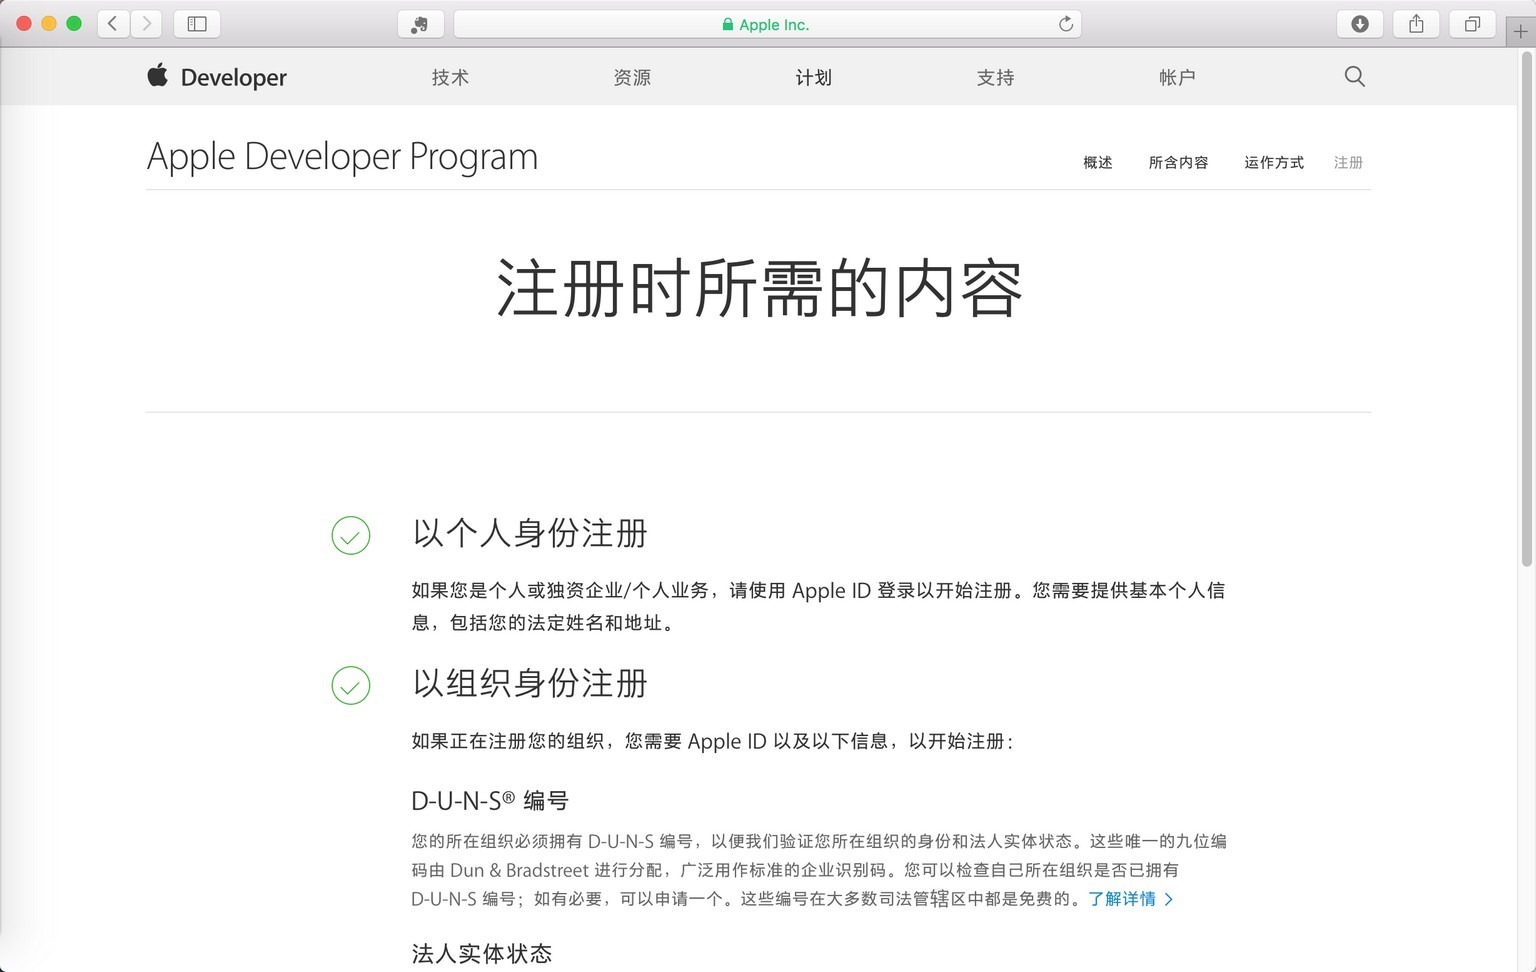Click the 法人实体状态 subheading
The height and width of the screenshot is (972, 1536).
(x=482, y=954)
